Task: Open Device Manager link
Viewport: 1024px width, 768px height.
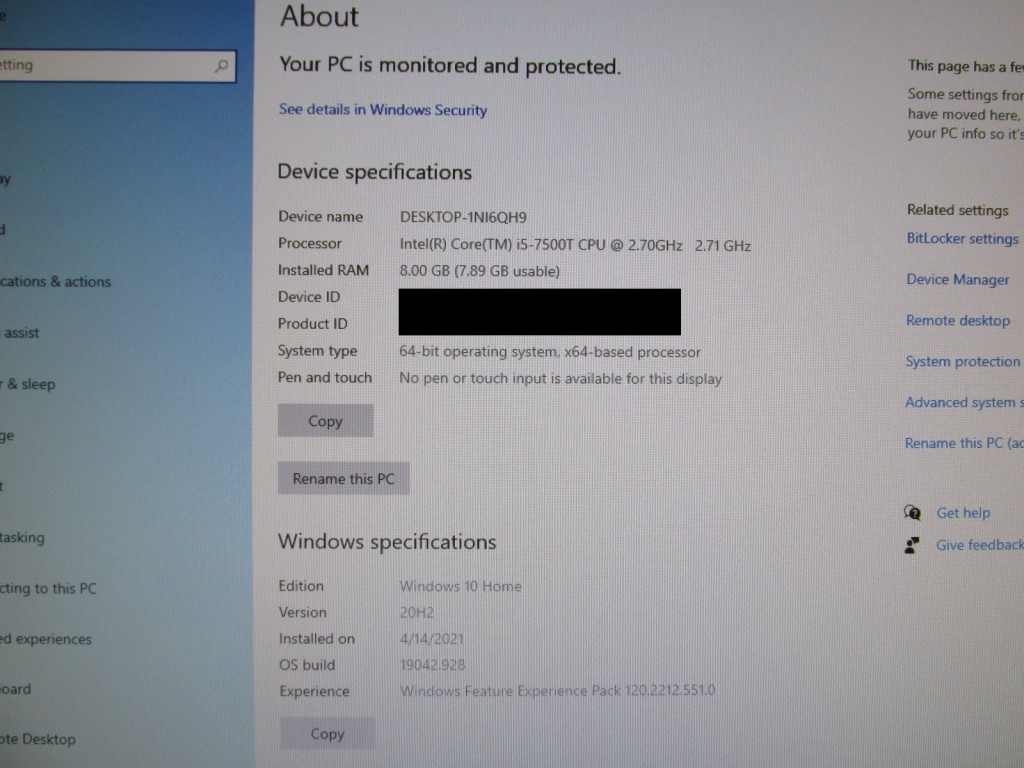Action: tap(957, 280)
